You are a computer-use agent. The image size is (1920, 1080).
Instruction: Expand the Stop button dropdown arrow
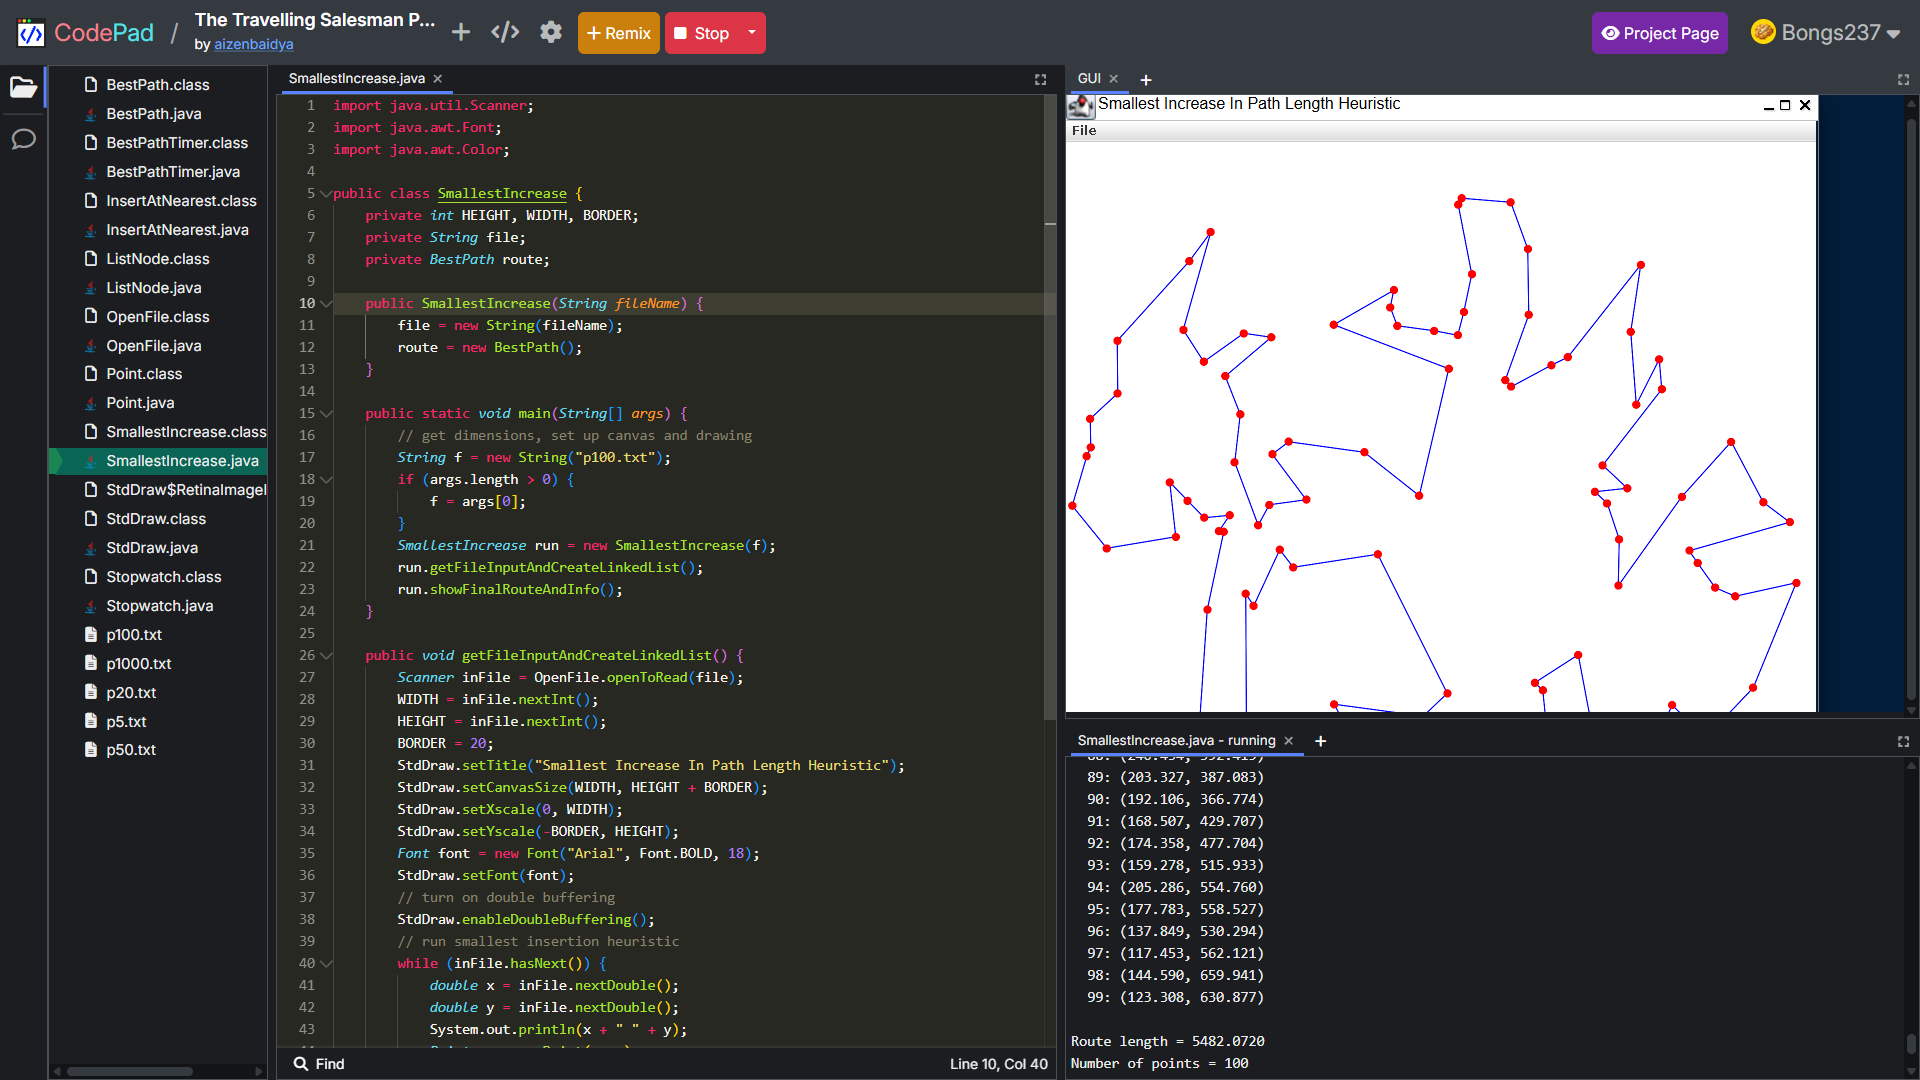click(752, 33)
